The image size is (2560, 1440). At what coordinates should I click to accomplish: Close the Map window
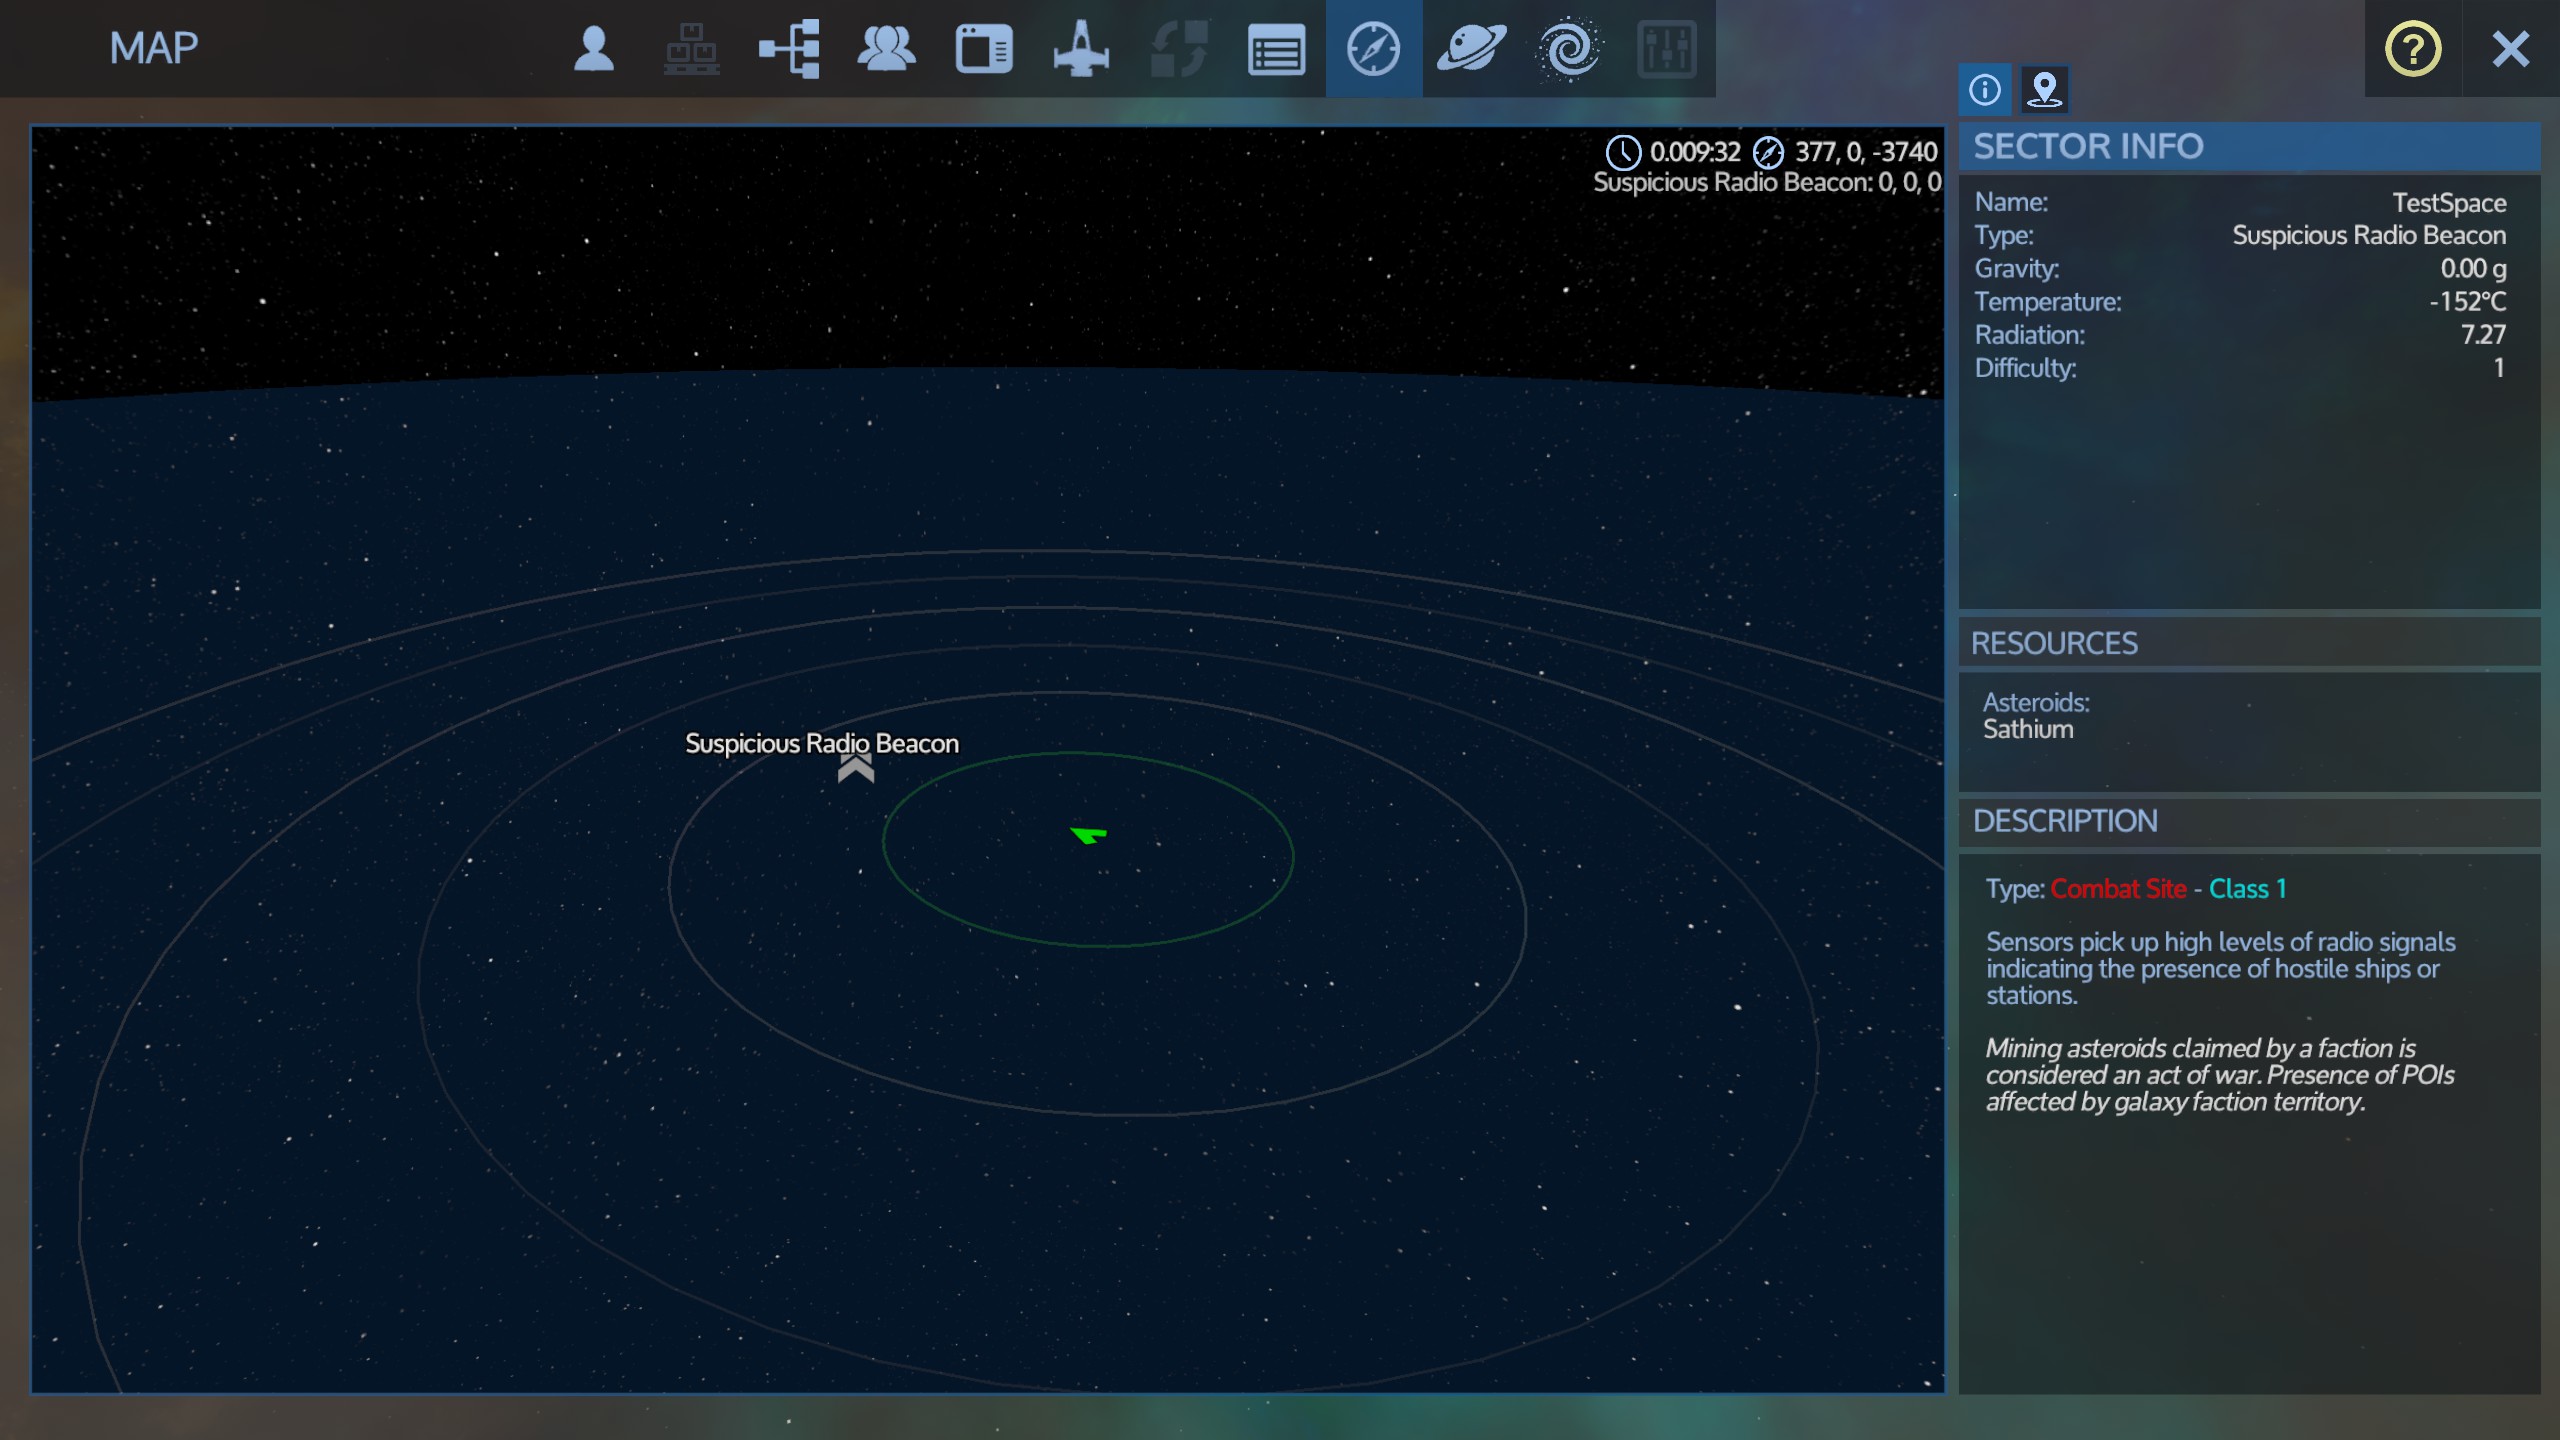[2510, 49]
